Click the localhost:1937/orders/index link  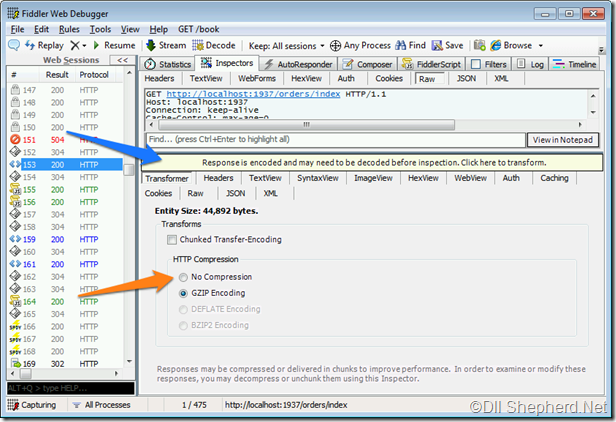pos(253,94)
